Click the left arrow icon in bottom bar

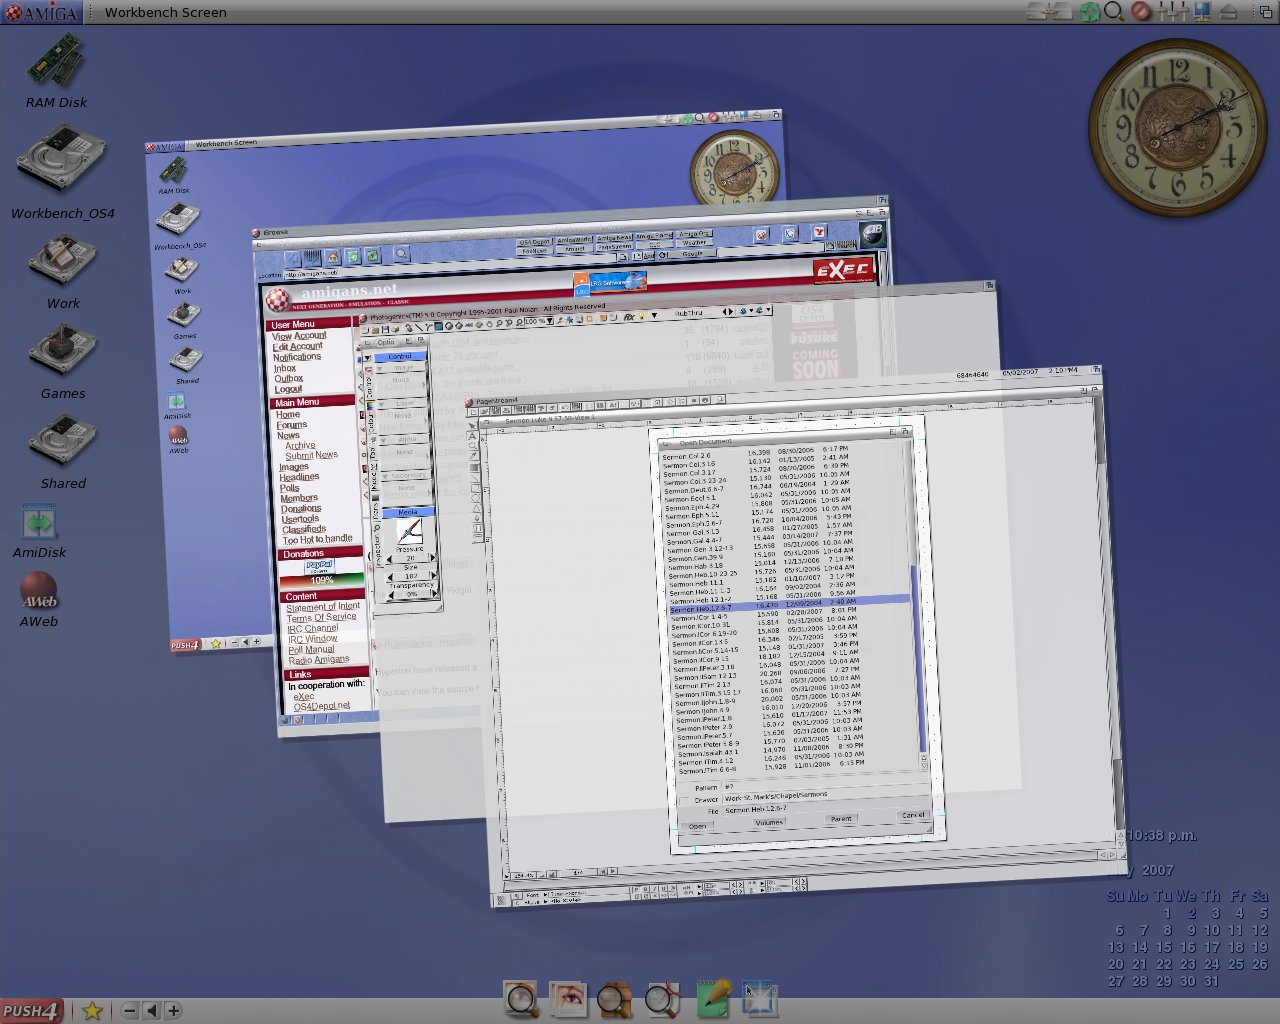tap(151, 1011)
